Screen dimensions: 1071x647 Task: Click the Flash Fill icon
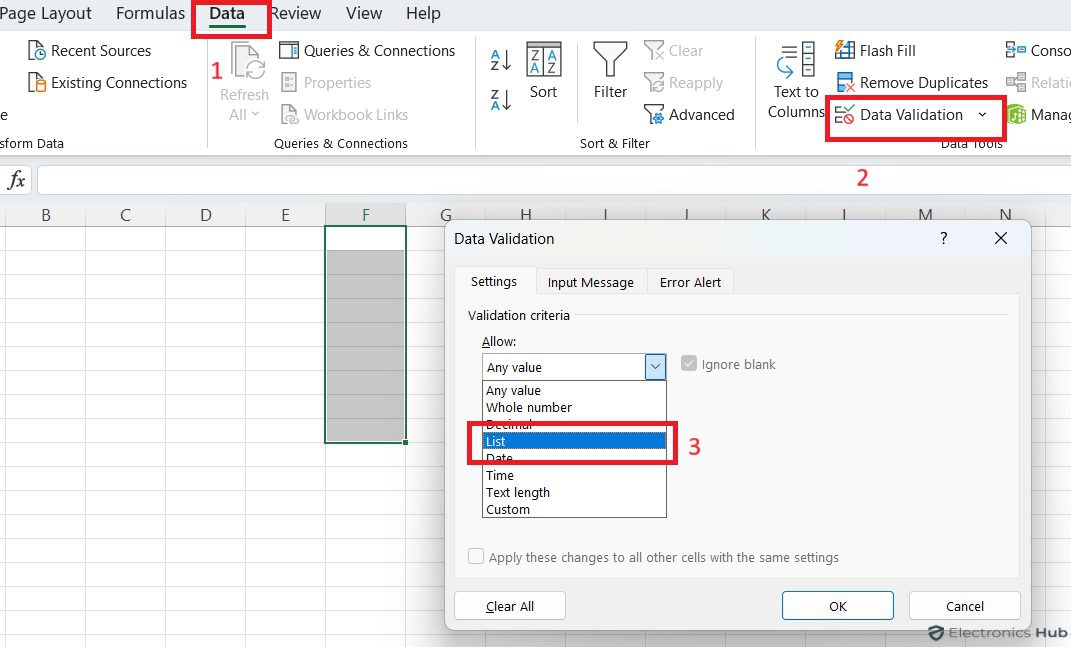pos(875,49)
